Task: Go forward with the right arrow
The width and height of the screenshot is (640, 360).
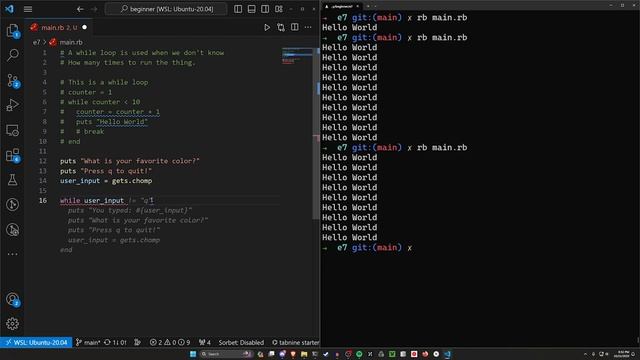Action: [94, 9]
